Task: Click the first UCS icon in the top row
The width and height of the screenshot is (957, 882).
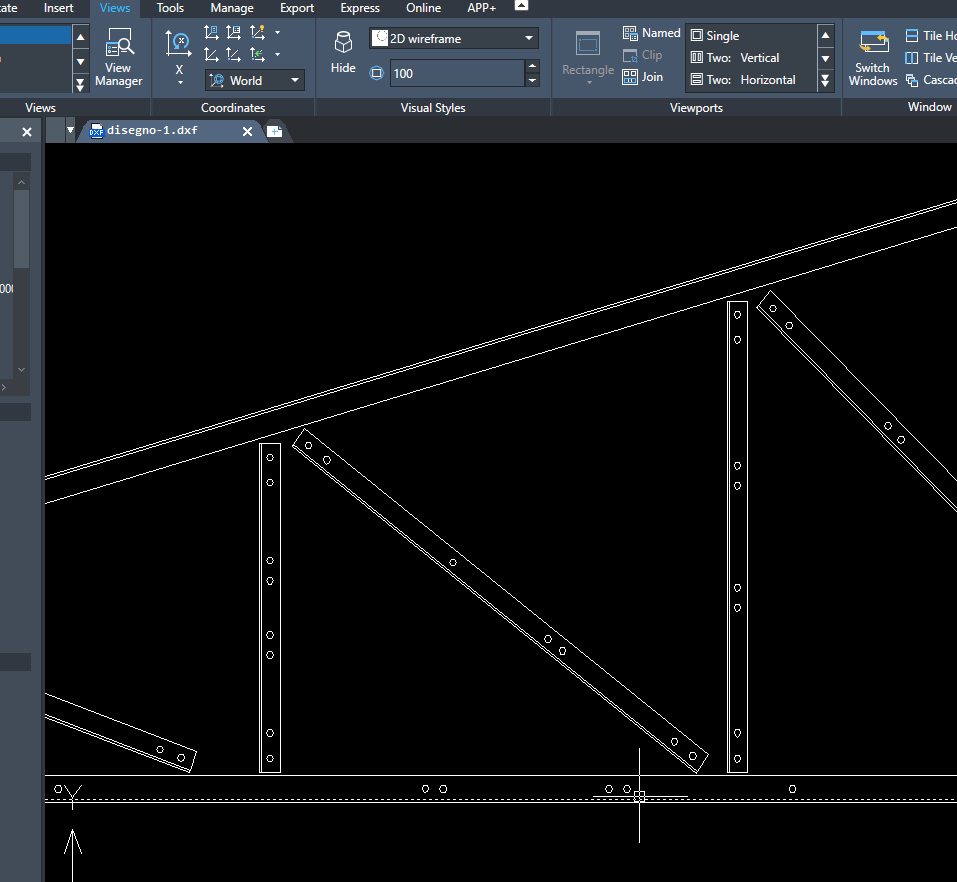Action: pyautogui.click(x=211, y=32)
